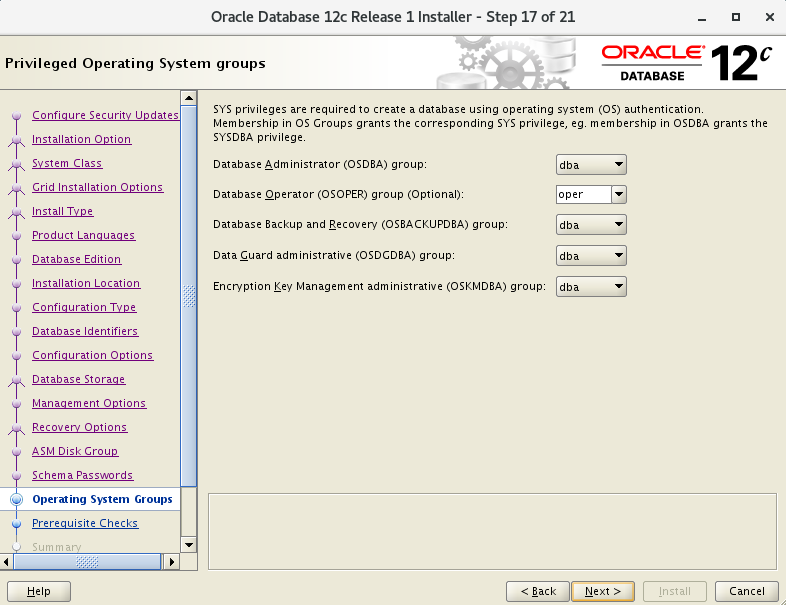Screen dimensions: 786x605
Task: Go to the Installation Option step
Action: click(81, 139)
